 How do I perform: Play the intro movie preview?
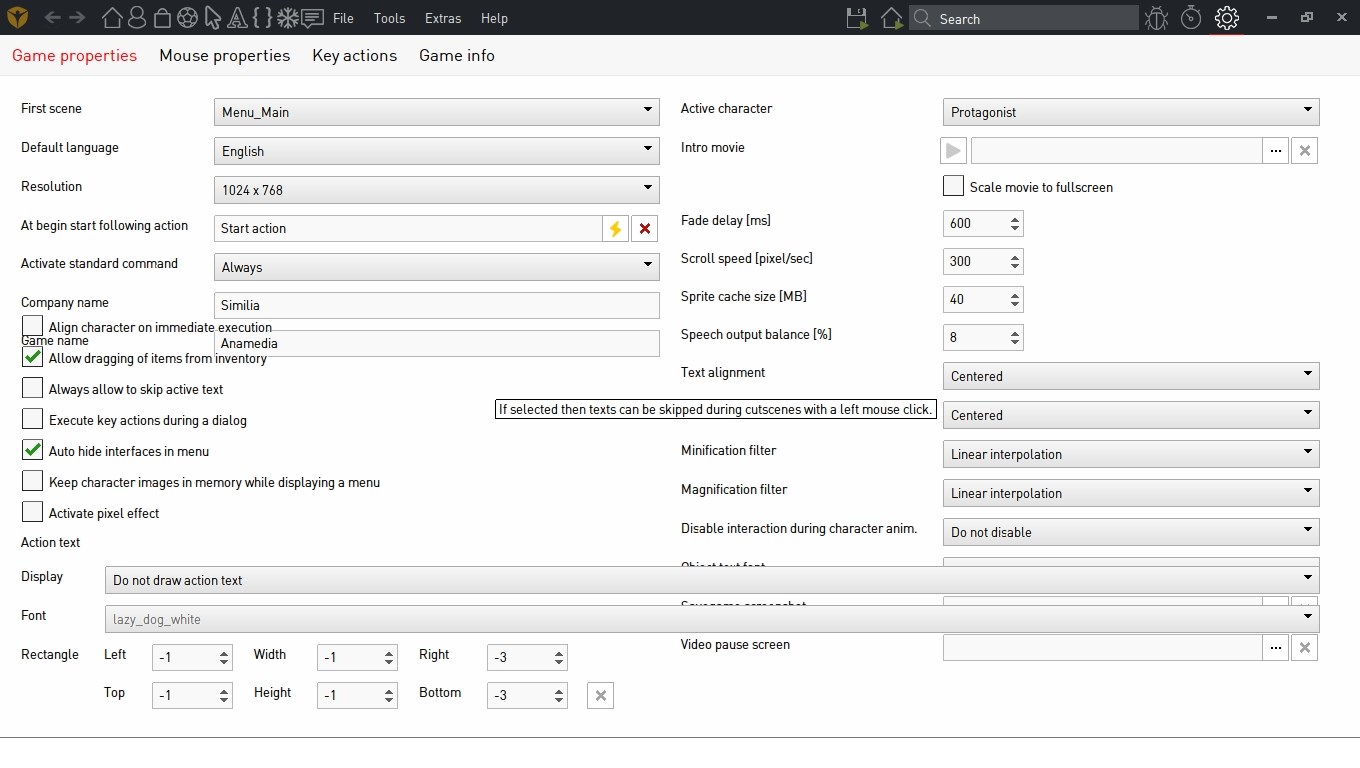coord(953,151)
